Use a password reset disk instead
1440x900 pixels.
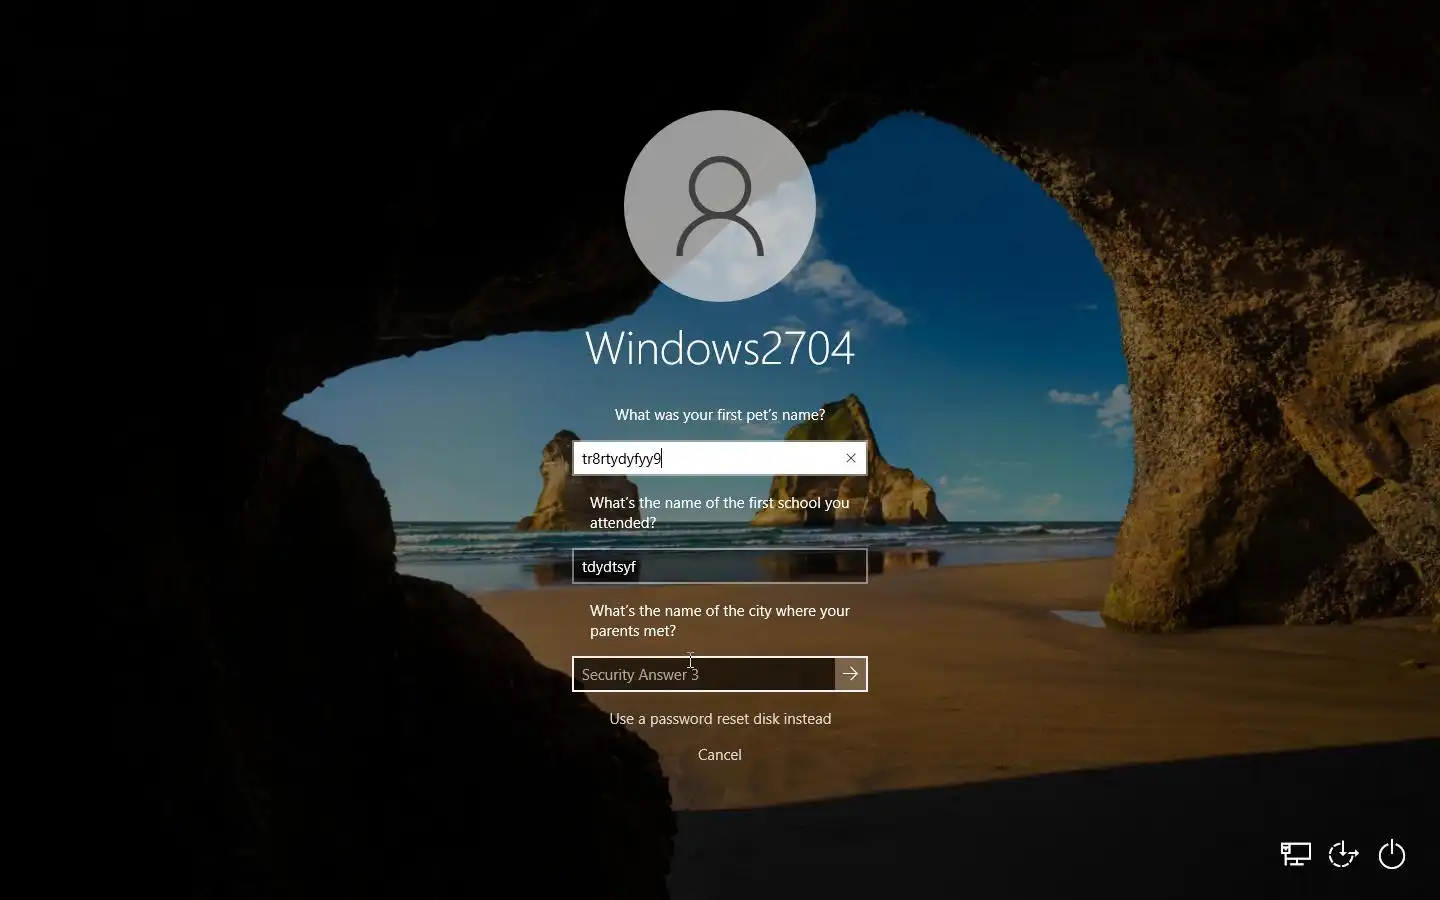(720, 719)
